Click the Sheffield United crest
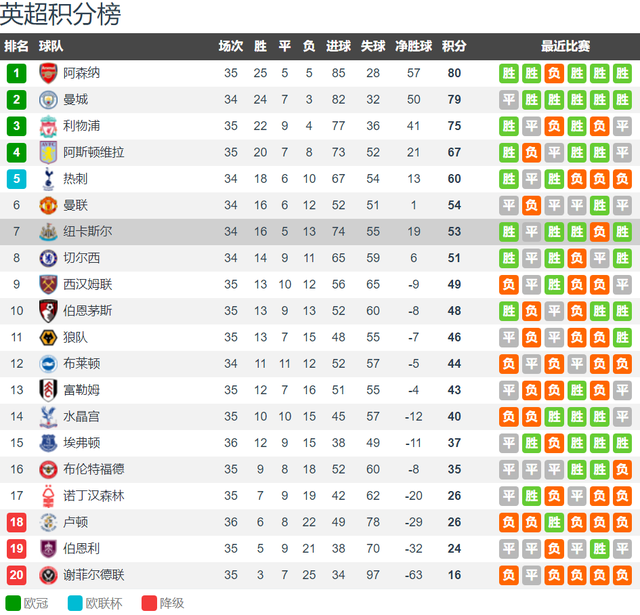Screen dimensions: 640x615 click(48, 575)
